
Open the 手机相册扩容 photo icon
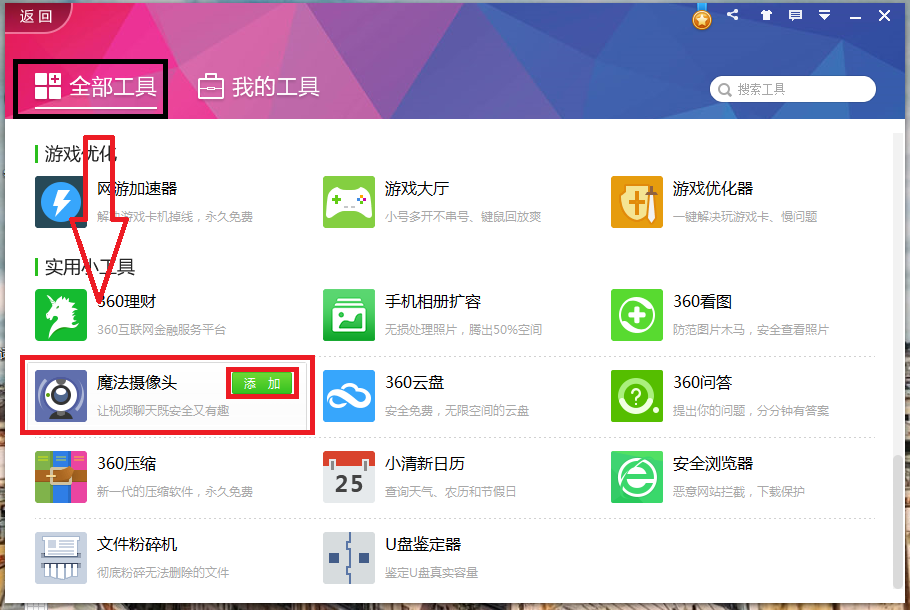point(349,315)
